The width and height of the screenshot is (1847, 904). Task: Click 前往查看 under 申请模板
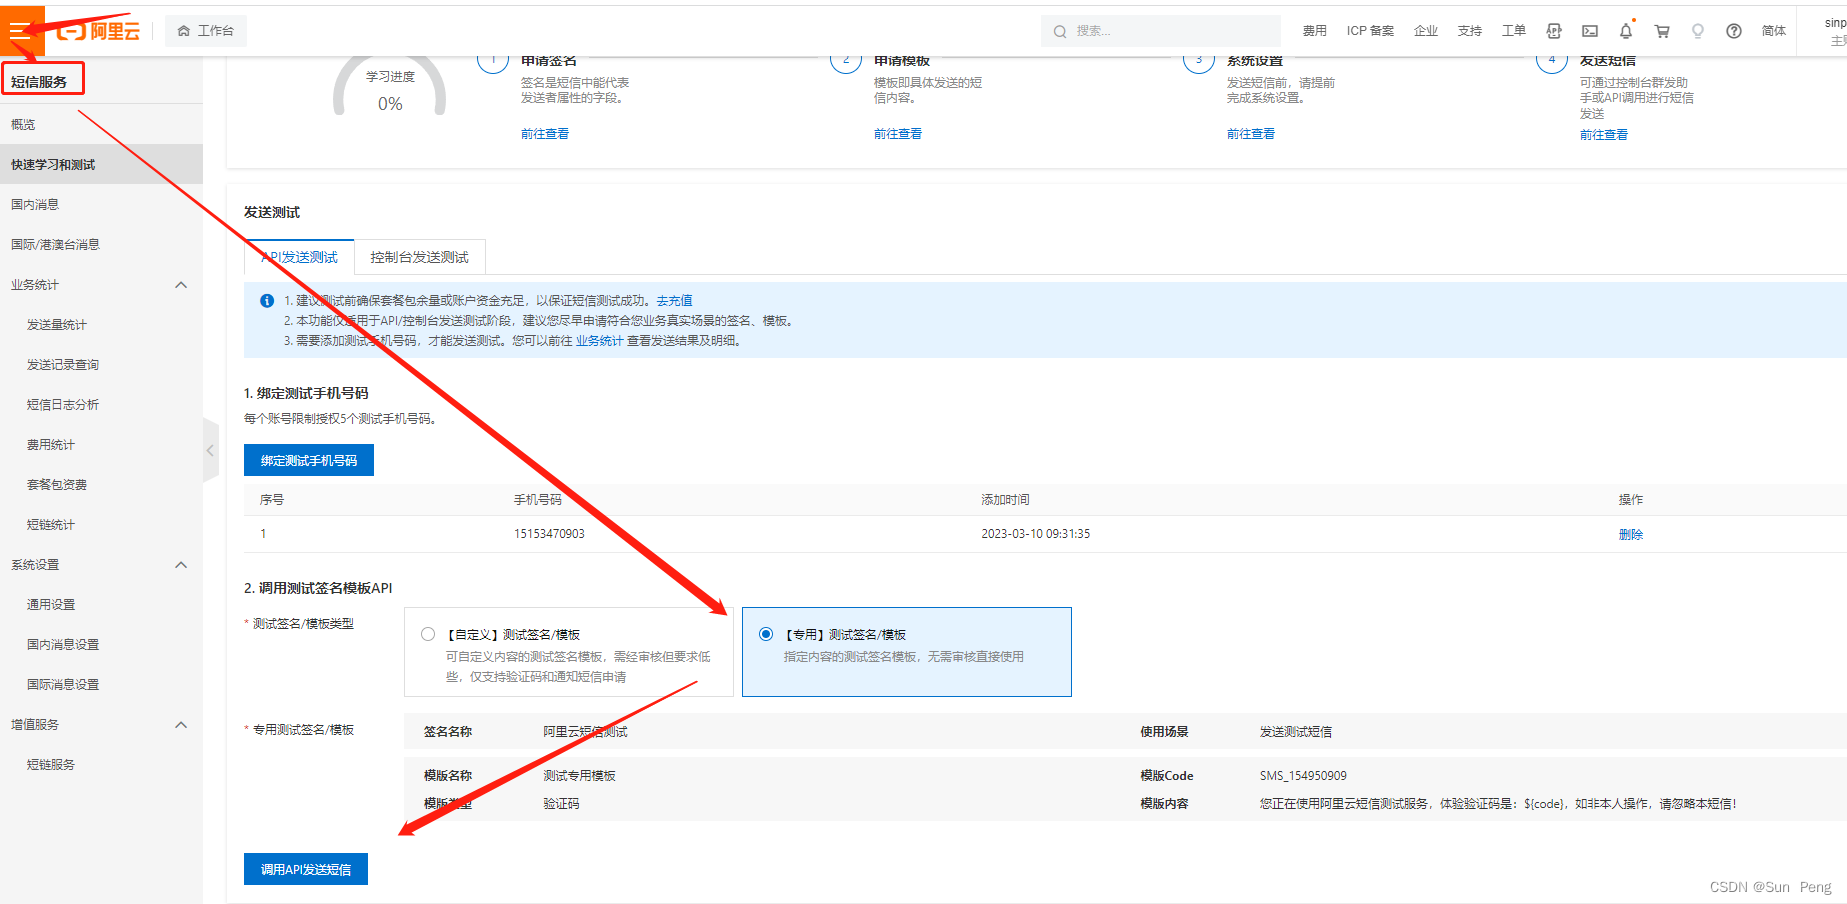(898, 134)
